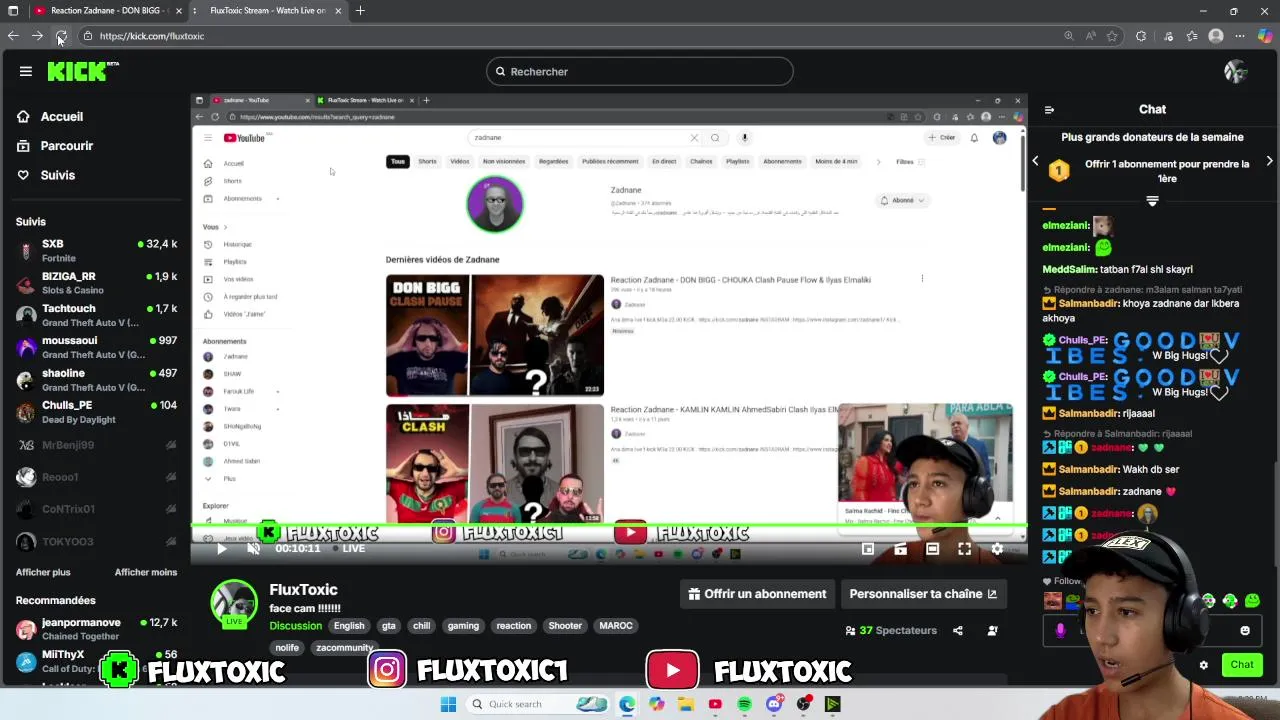Go back in browser history
This screenshot has width=1280, height=720.
(13, 36)
